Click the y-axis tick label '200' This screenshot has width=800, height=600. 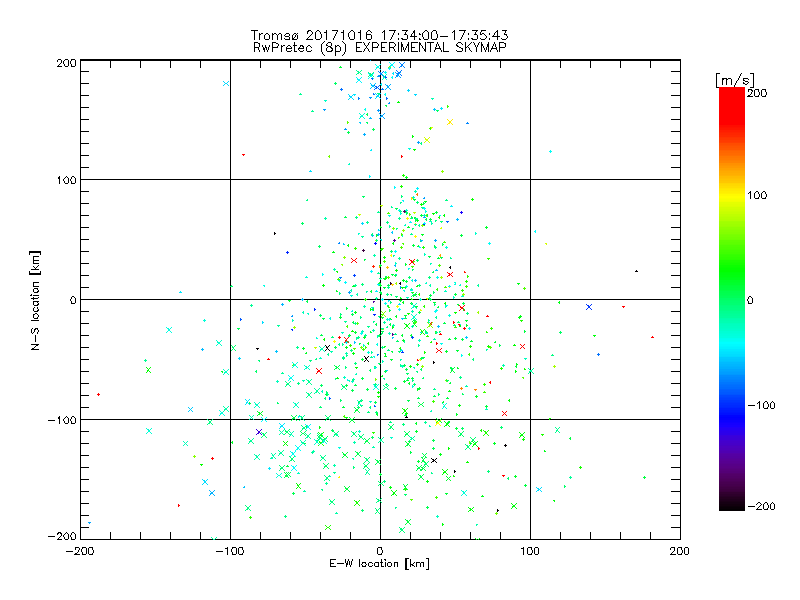(66, 63)
